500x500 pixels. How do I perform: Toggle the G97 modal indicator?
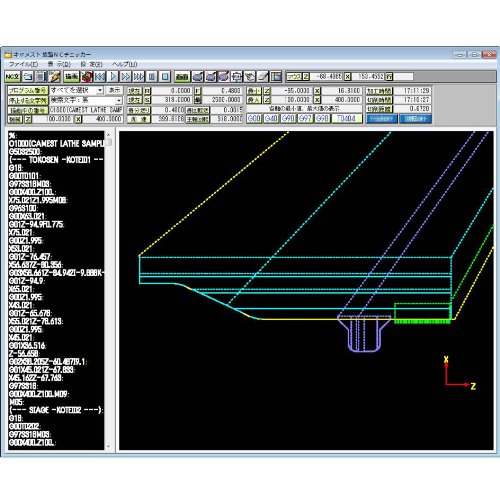click(x=305, y=119)
